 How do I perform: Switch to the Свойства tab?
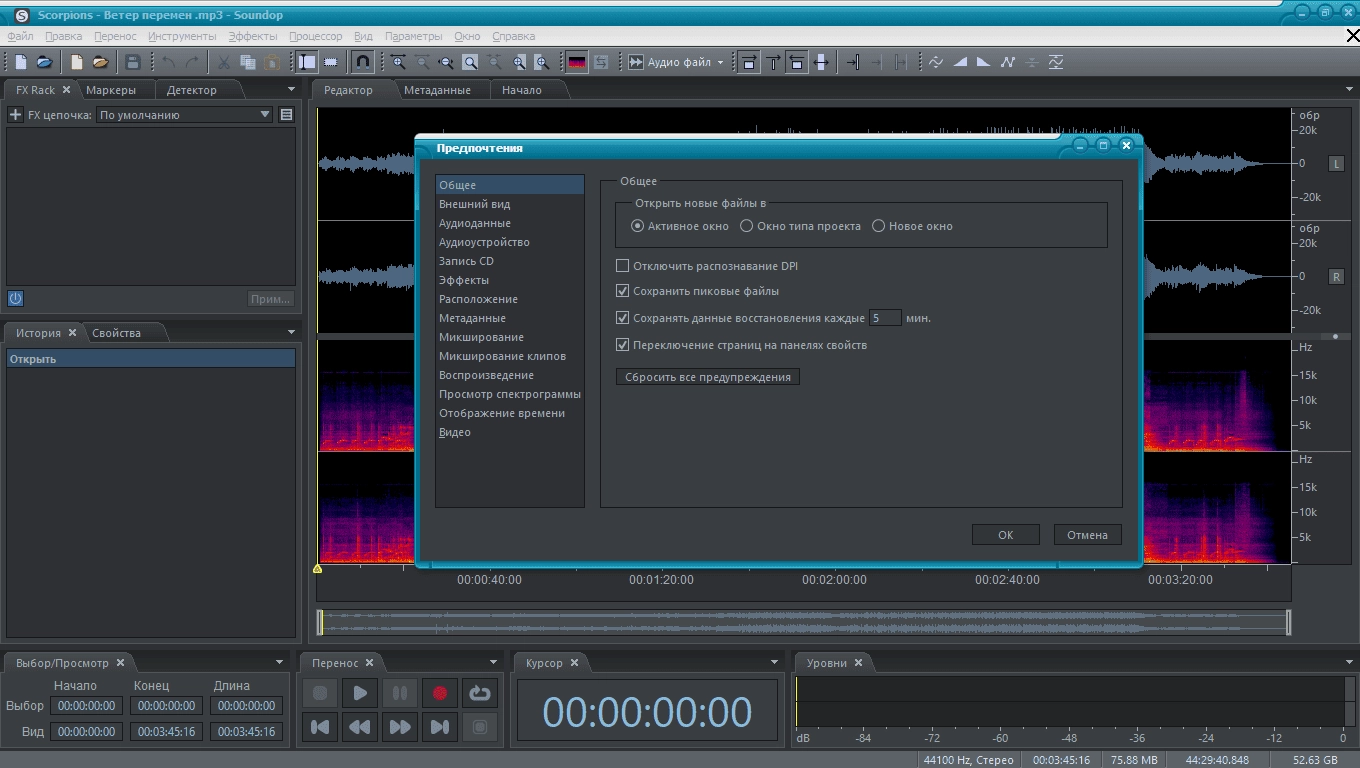(x=116, y=333)
